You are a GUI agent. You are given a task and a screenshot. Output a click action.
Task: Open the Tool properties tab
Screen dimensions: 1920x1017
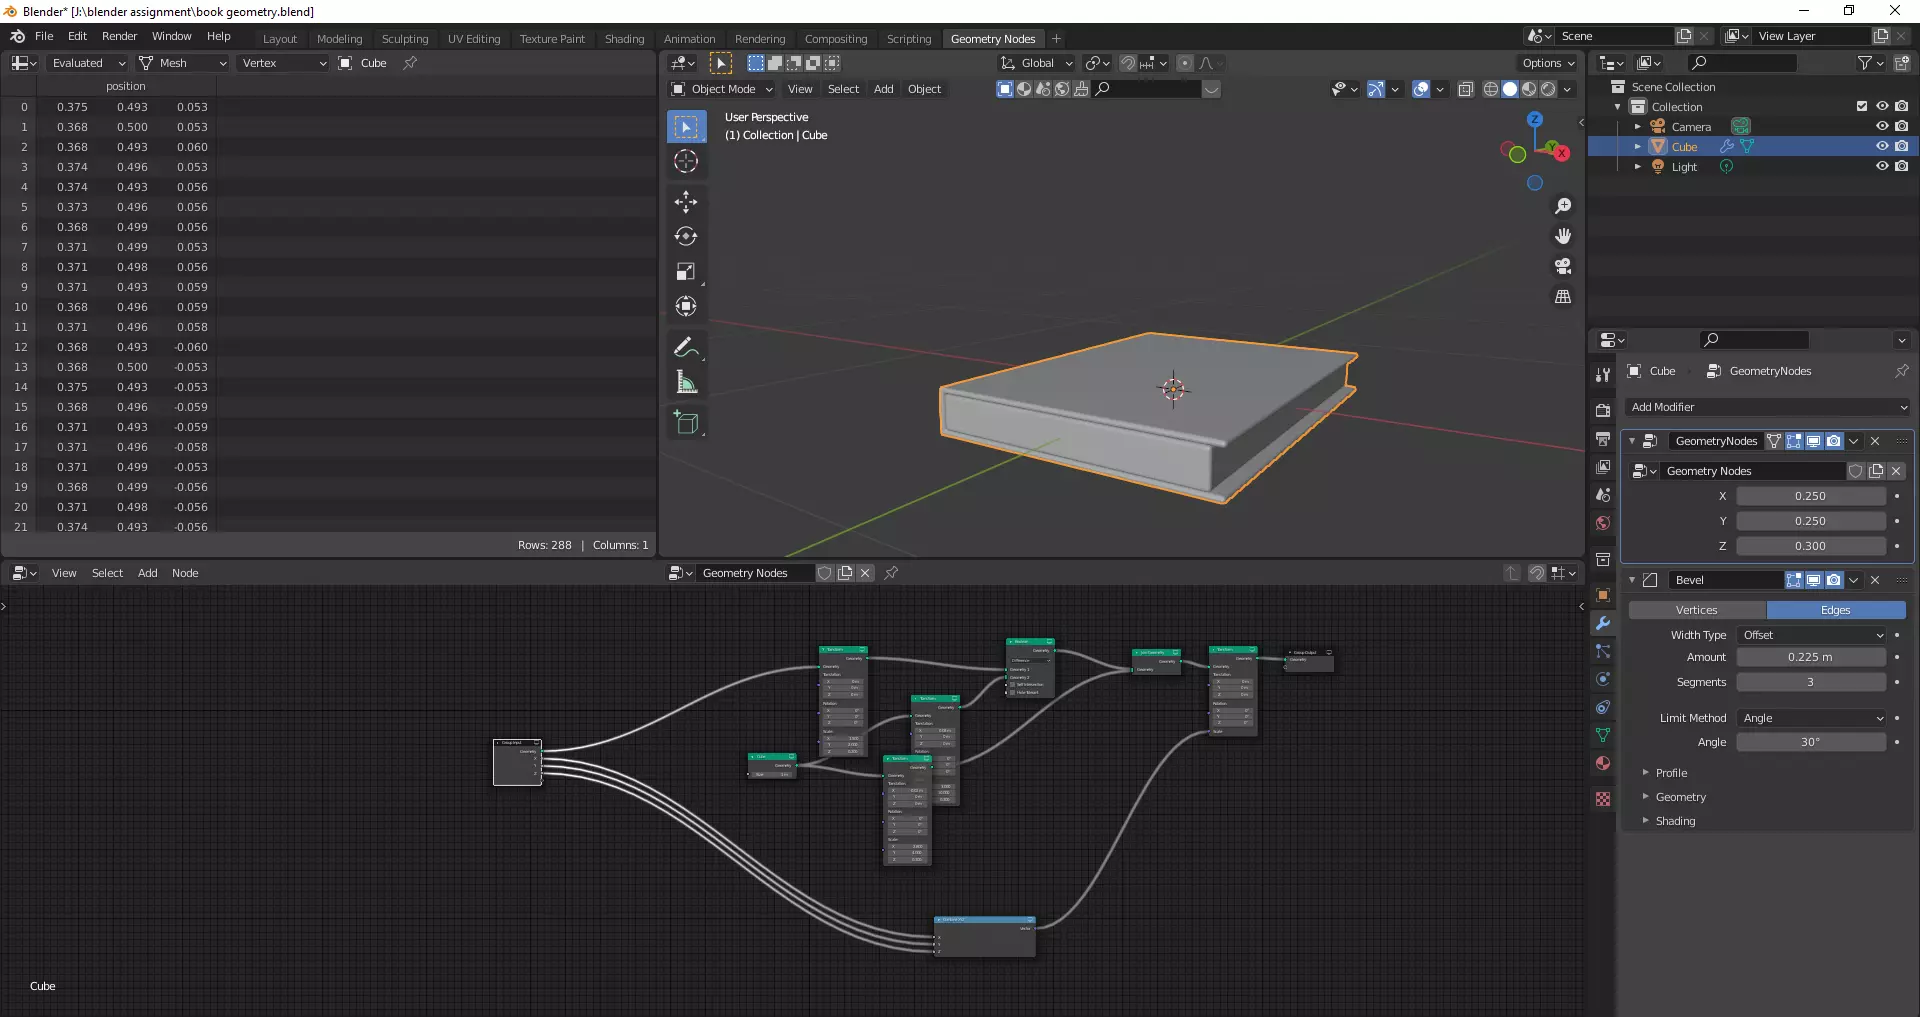(1603, 374)
